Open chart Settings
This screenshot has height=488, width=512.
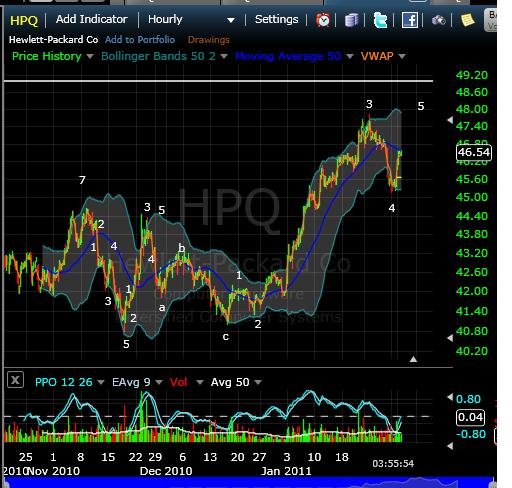pos(276,19)
